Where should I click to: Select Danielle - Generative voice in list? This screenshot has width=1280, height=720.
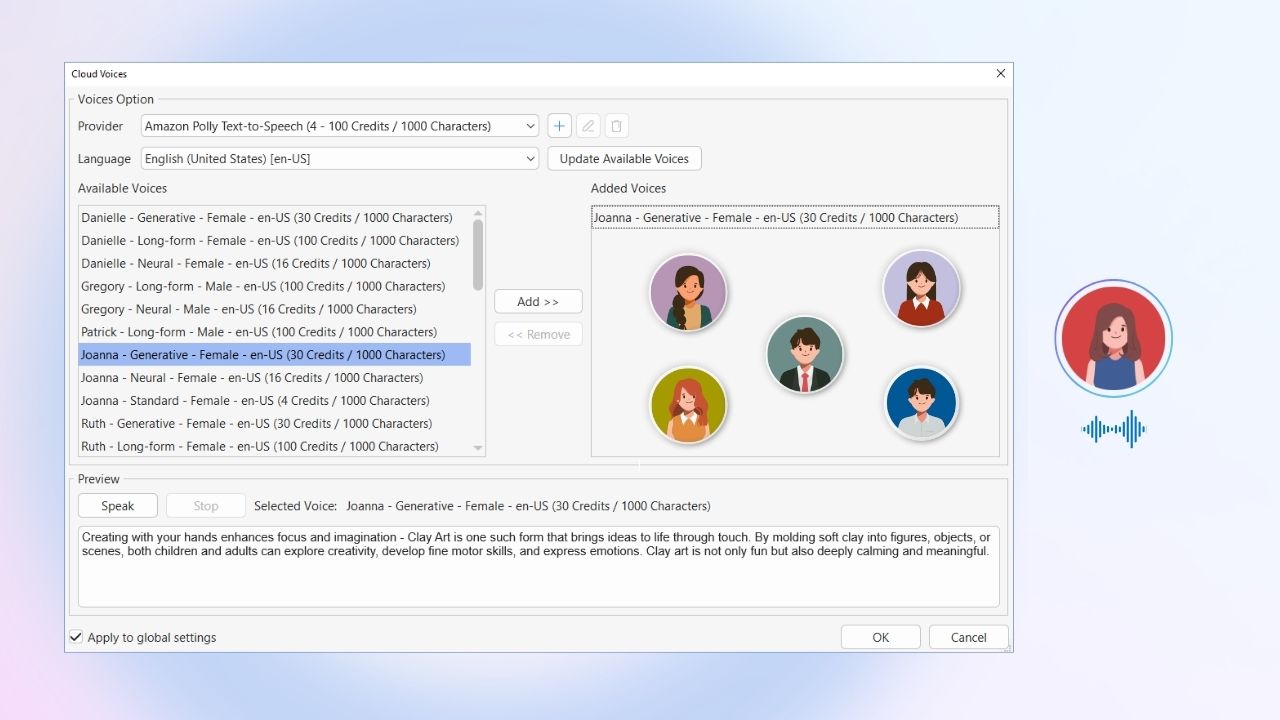click(x=267, y=218)
